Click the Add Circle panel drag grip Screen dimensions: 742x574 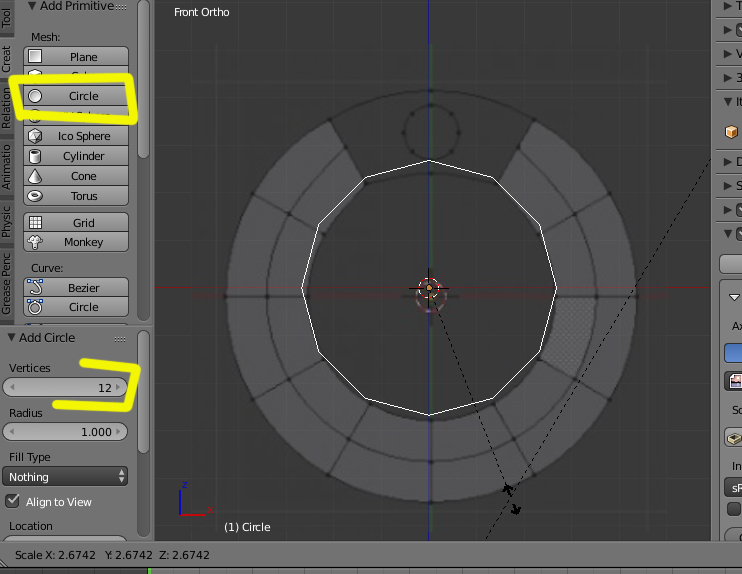tap(120, 339)
